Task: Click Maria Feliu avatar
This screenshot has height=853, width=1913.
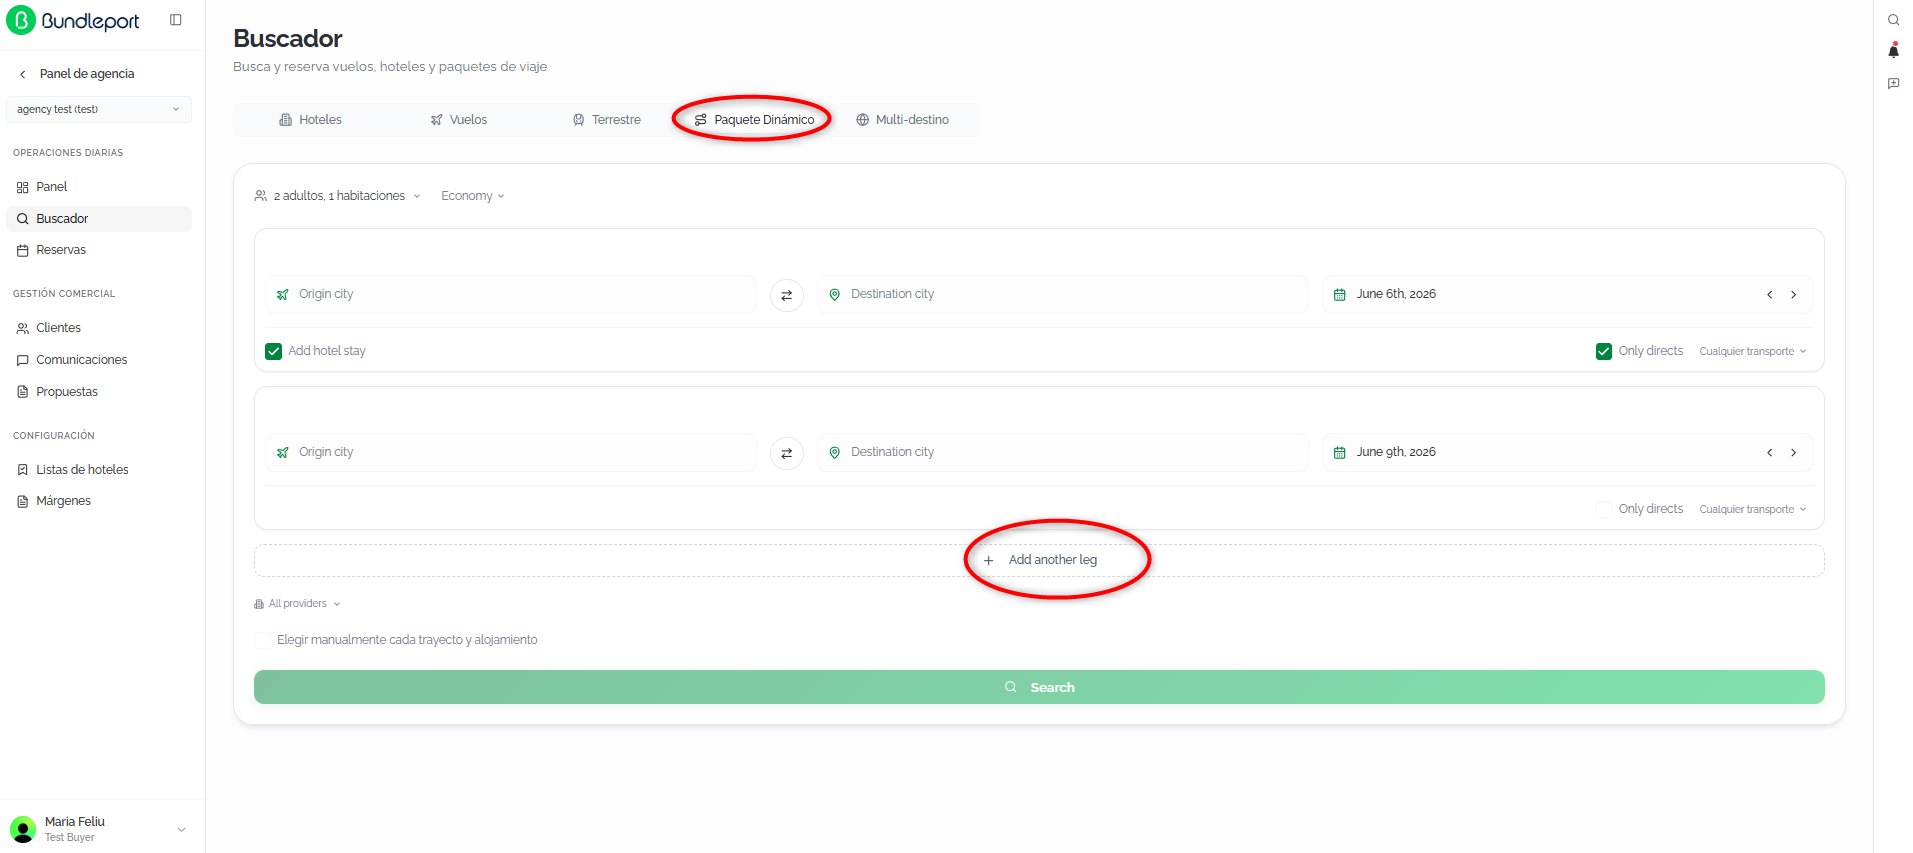Action: [x=22, y=829]
